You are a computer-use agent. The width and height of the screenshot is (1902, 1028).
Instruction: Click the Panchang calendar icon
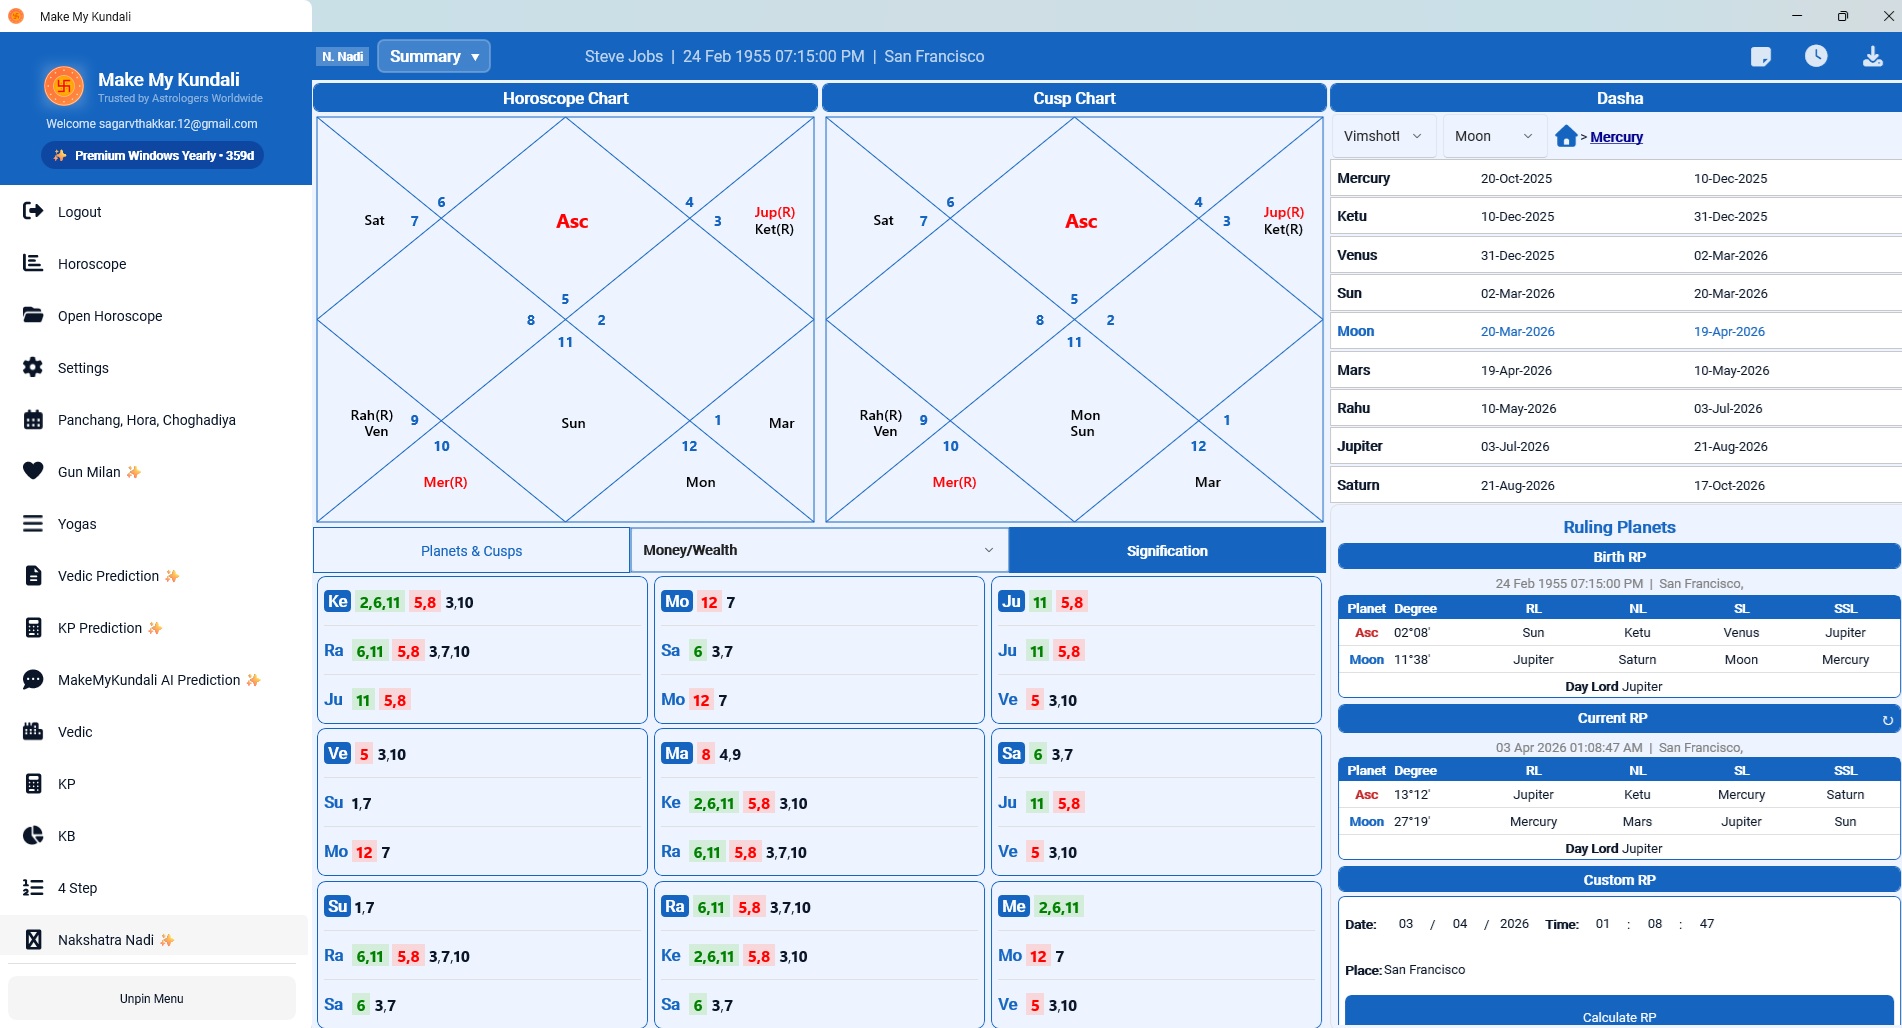(33, 419)
